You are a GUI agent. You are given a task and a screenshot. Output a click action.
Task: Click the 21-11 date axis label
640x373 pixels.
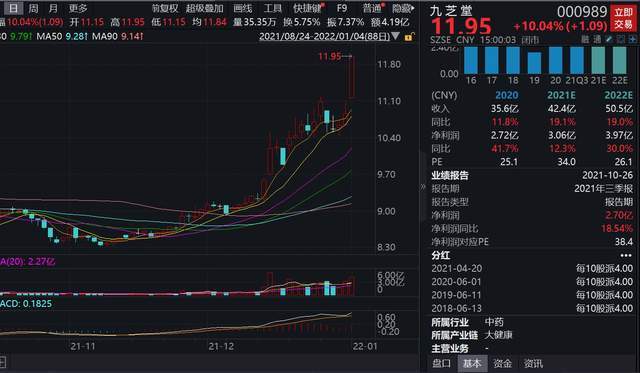(x=82, y=346)
